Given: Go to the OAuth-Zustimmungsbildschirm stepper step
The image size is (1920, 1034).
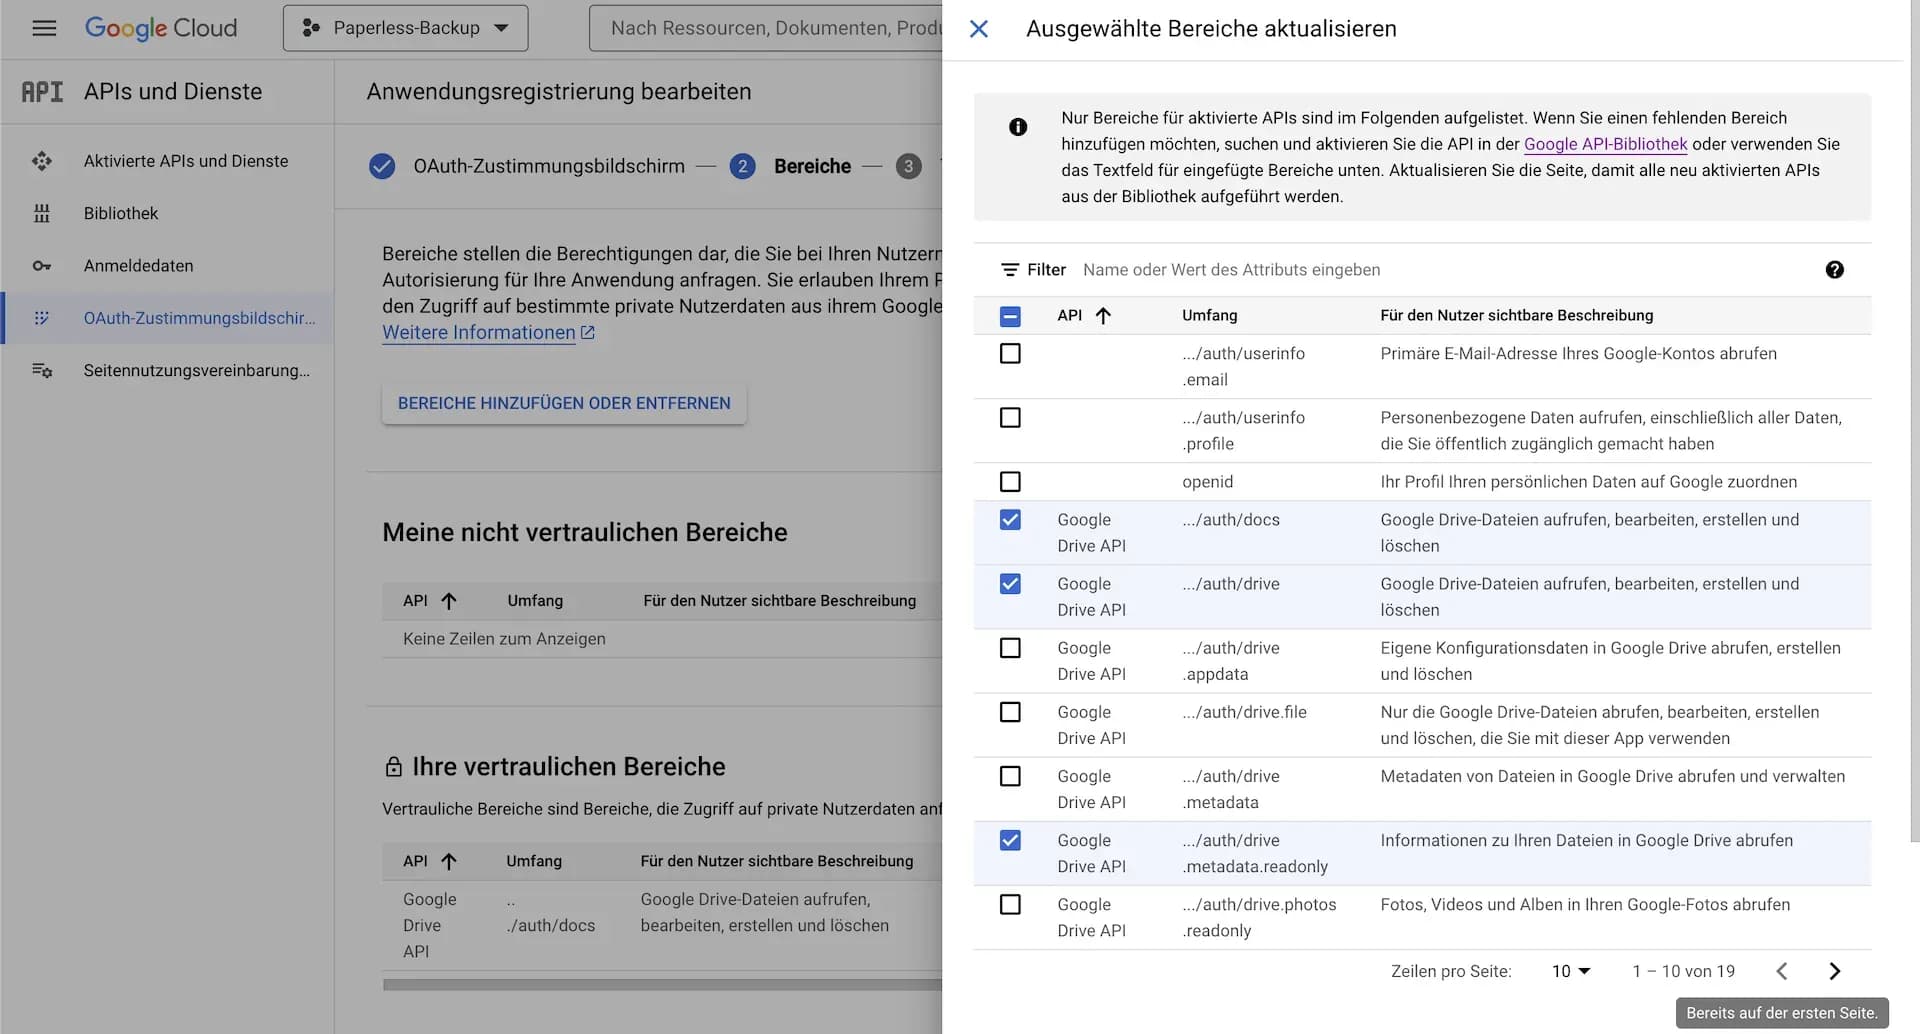Looking at the screenshot, I should tap(549, 166).
